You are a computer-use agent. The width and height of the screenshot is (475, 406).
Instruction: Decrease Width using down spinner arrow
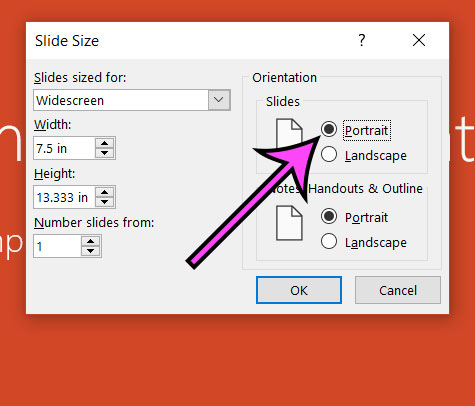point(105,153)
